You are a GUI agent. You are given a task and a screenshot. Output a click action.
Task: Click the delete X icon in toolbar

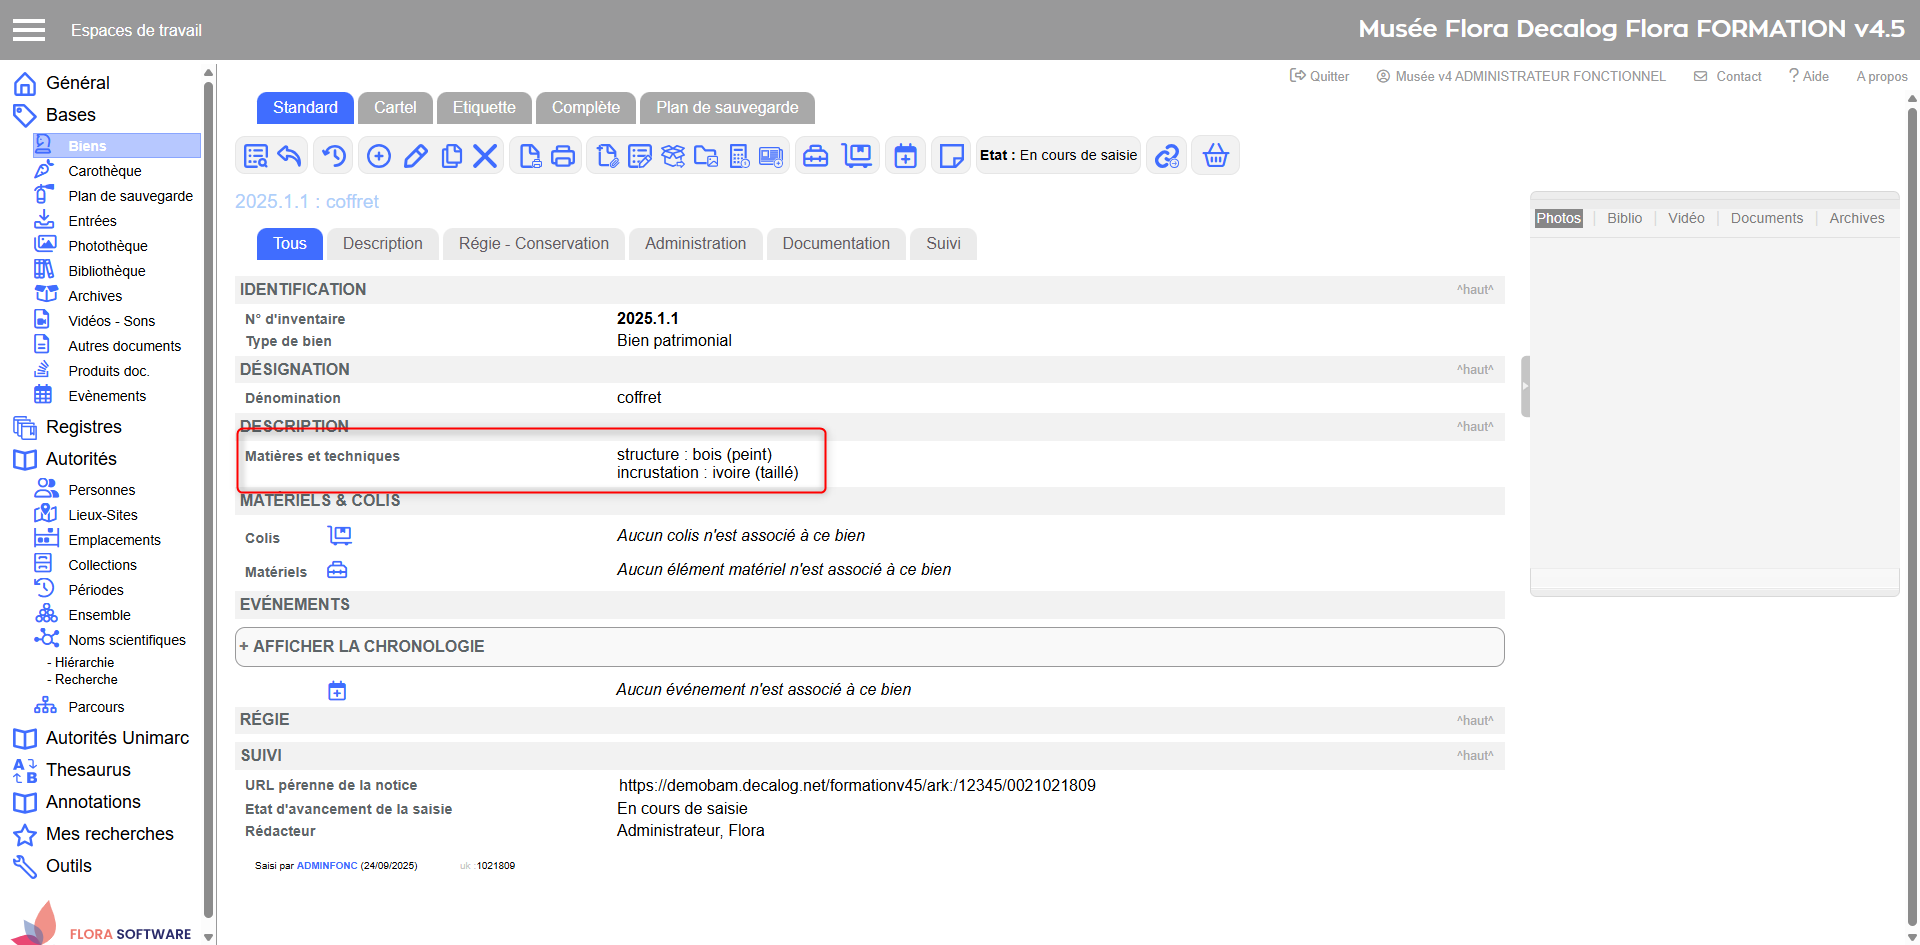(x=485, y=156)
